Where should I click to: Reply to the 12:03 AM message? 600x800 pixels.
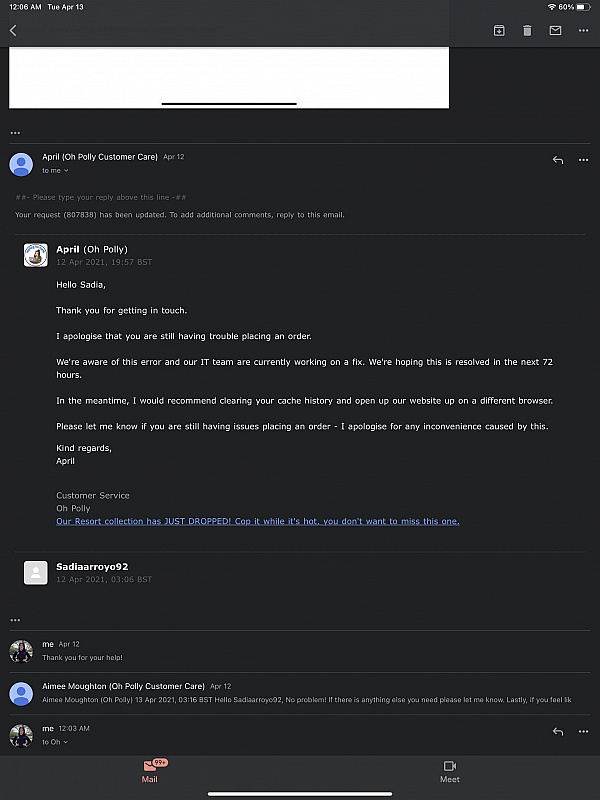point(558,732)
